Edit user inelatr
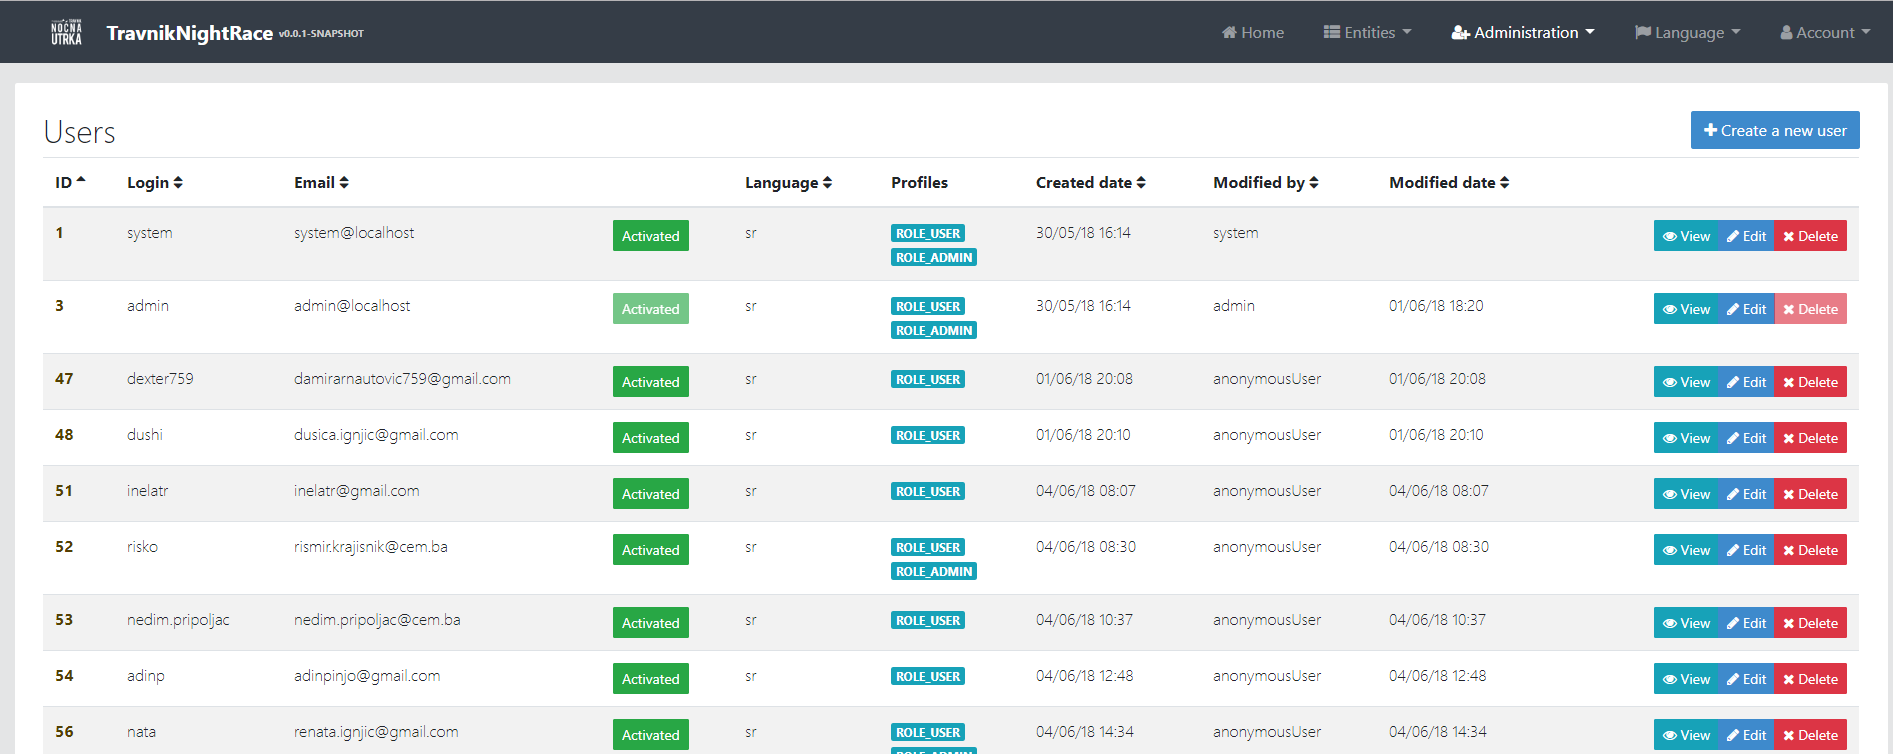1893x754 pixels. pyautogui.click(x=1746, y=494)
